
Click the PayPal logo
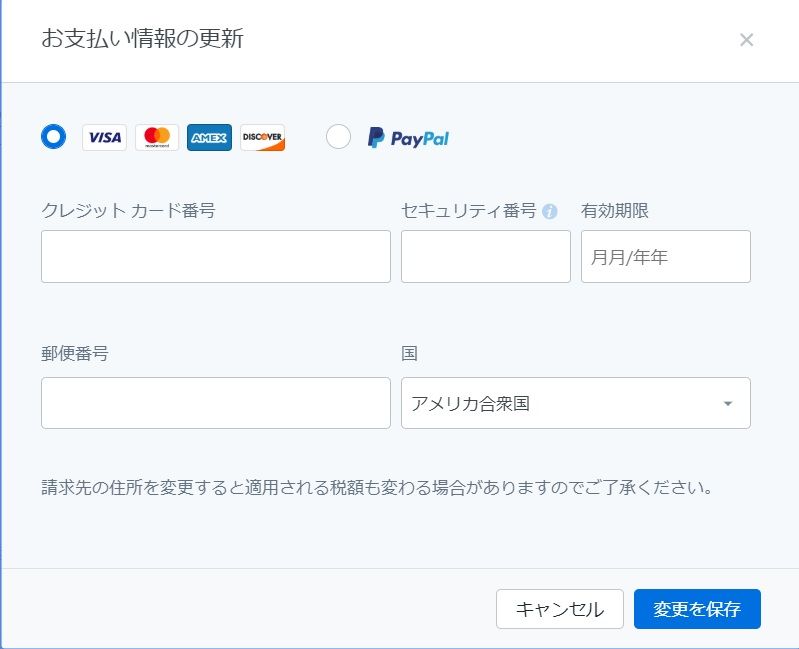pyautogui.click(x=408, y=138)
